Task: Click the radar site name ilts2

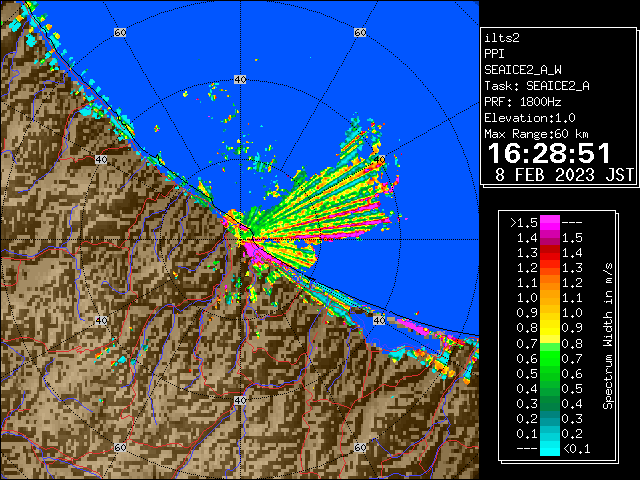Action: coord(502,38)
